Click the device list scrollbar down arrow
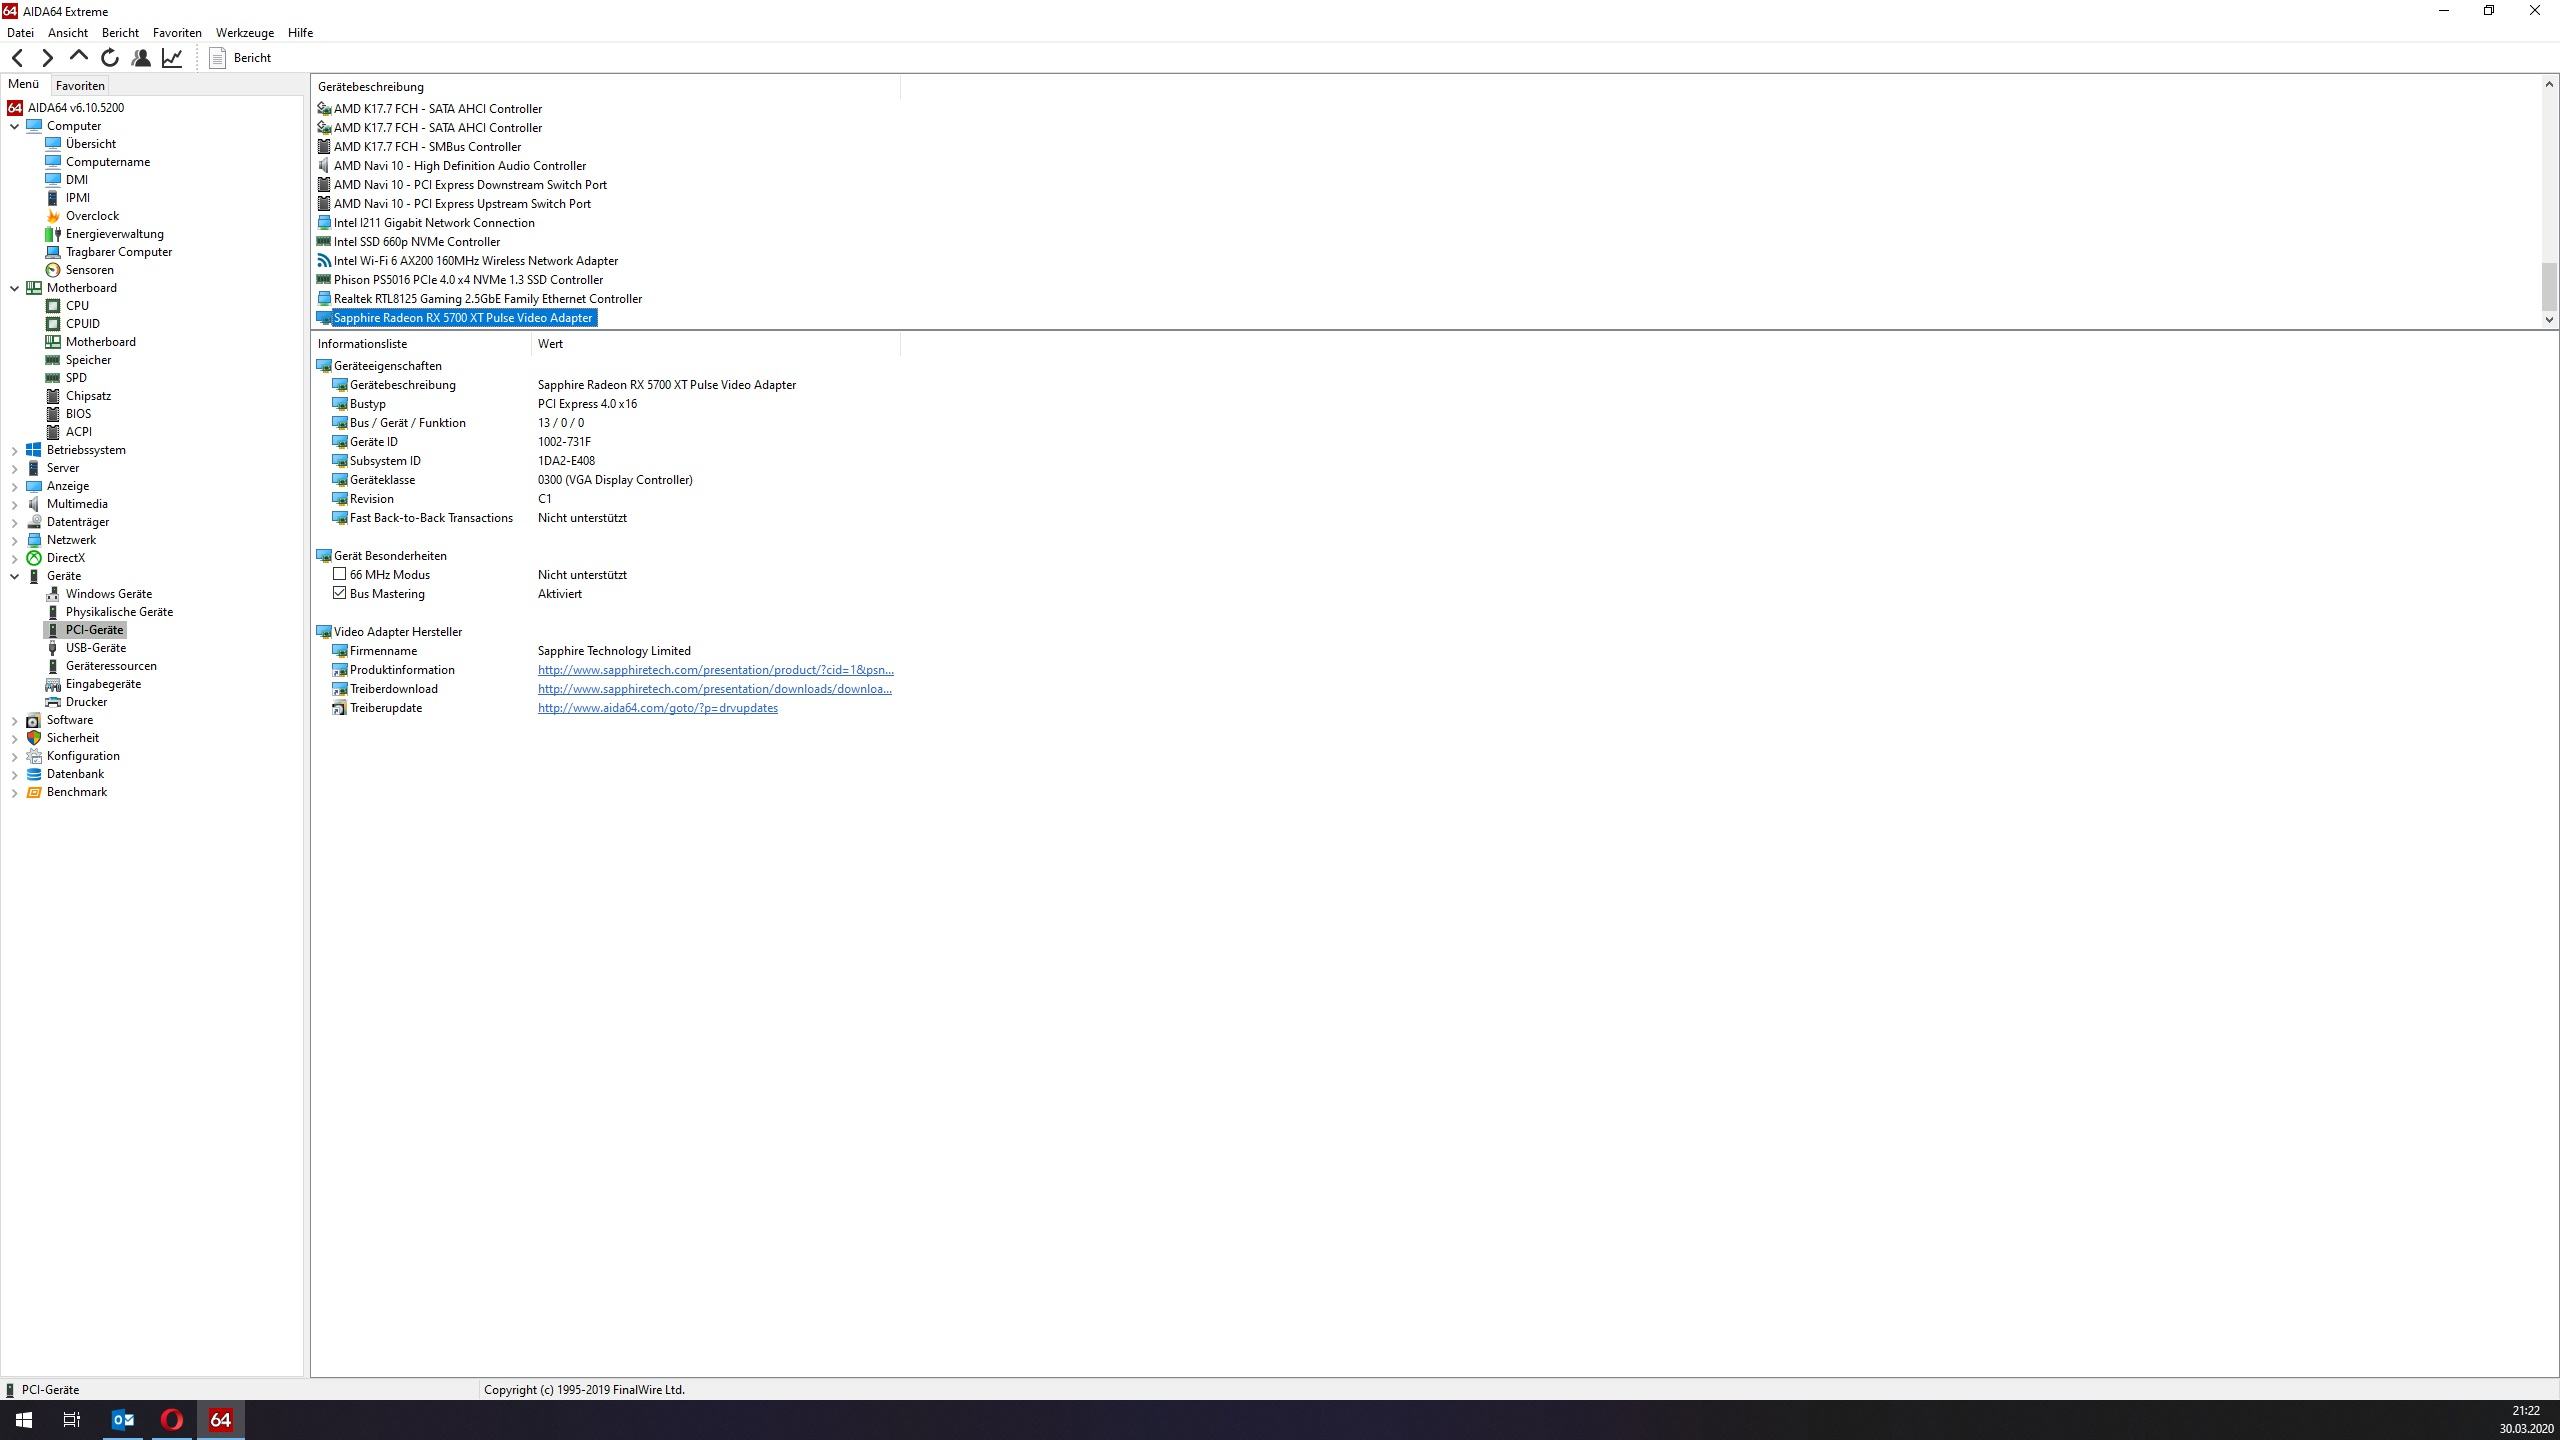 pos(2549,320)
